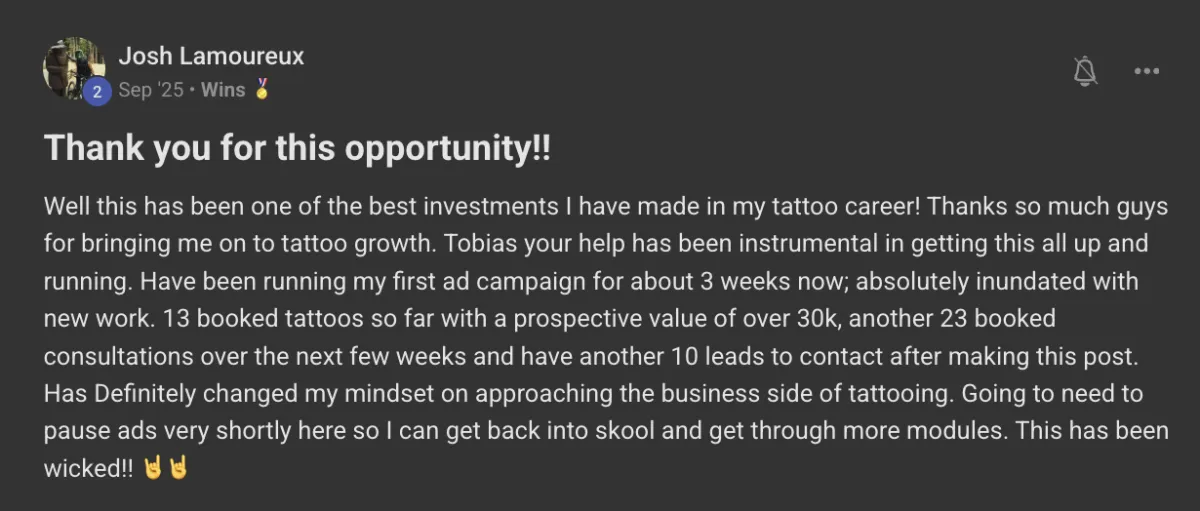
Task: Click the first rock-on hand emoji
Action: click(x=152, y=469)
